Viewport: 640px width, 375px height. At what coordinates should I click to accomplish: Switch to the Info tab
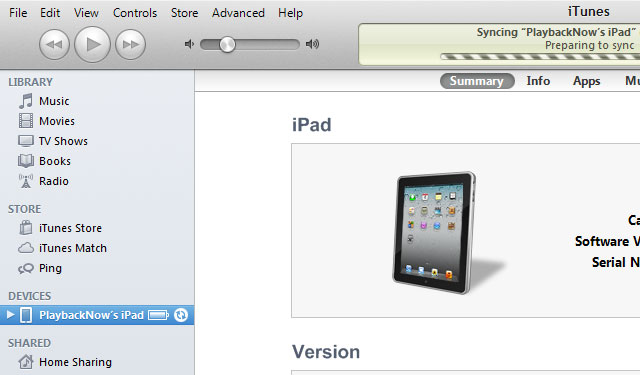tap(538, 81)
